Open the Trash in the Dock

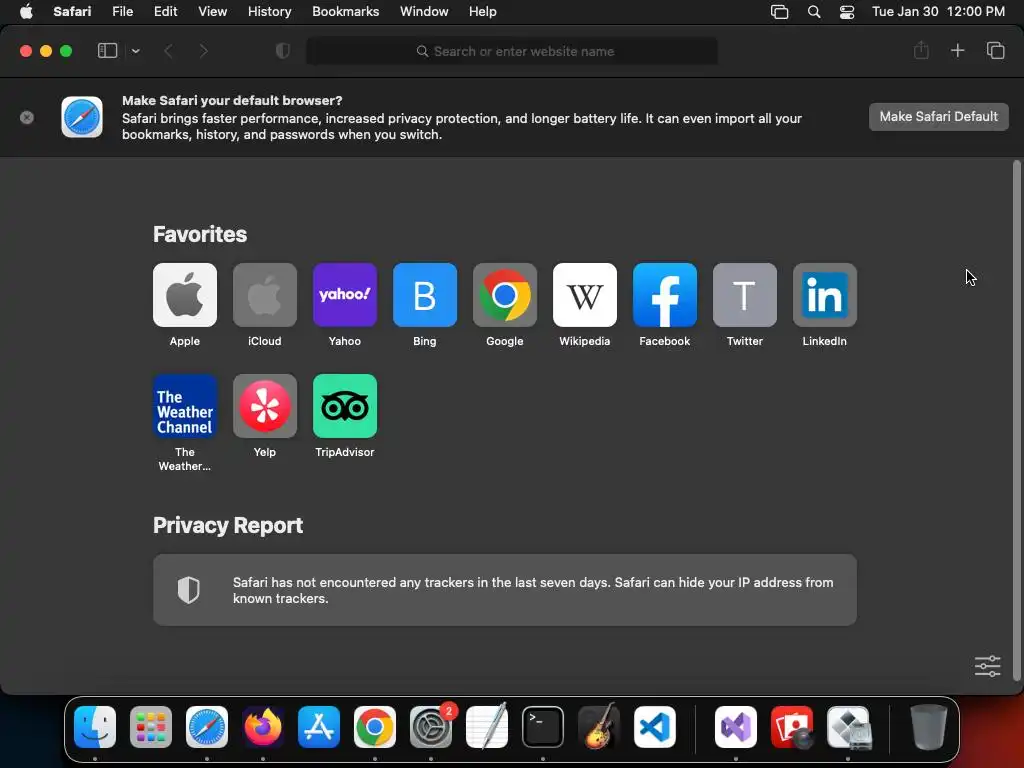(x=929, y=727)
